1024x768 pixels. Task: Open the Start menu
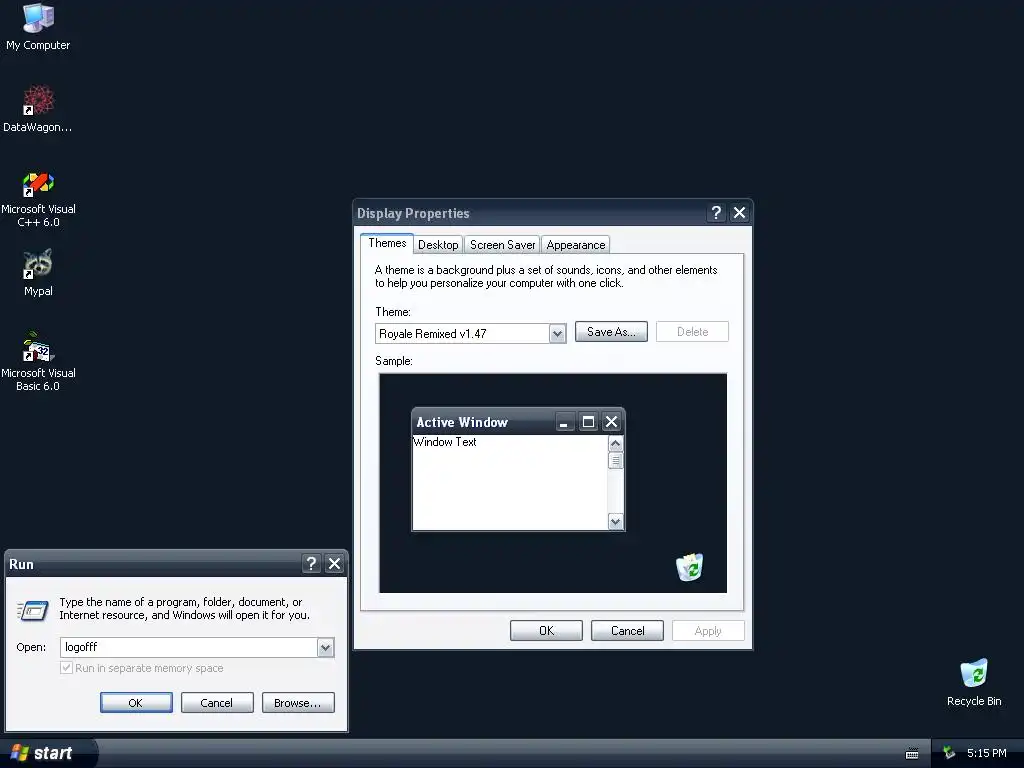point(47,753)
